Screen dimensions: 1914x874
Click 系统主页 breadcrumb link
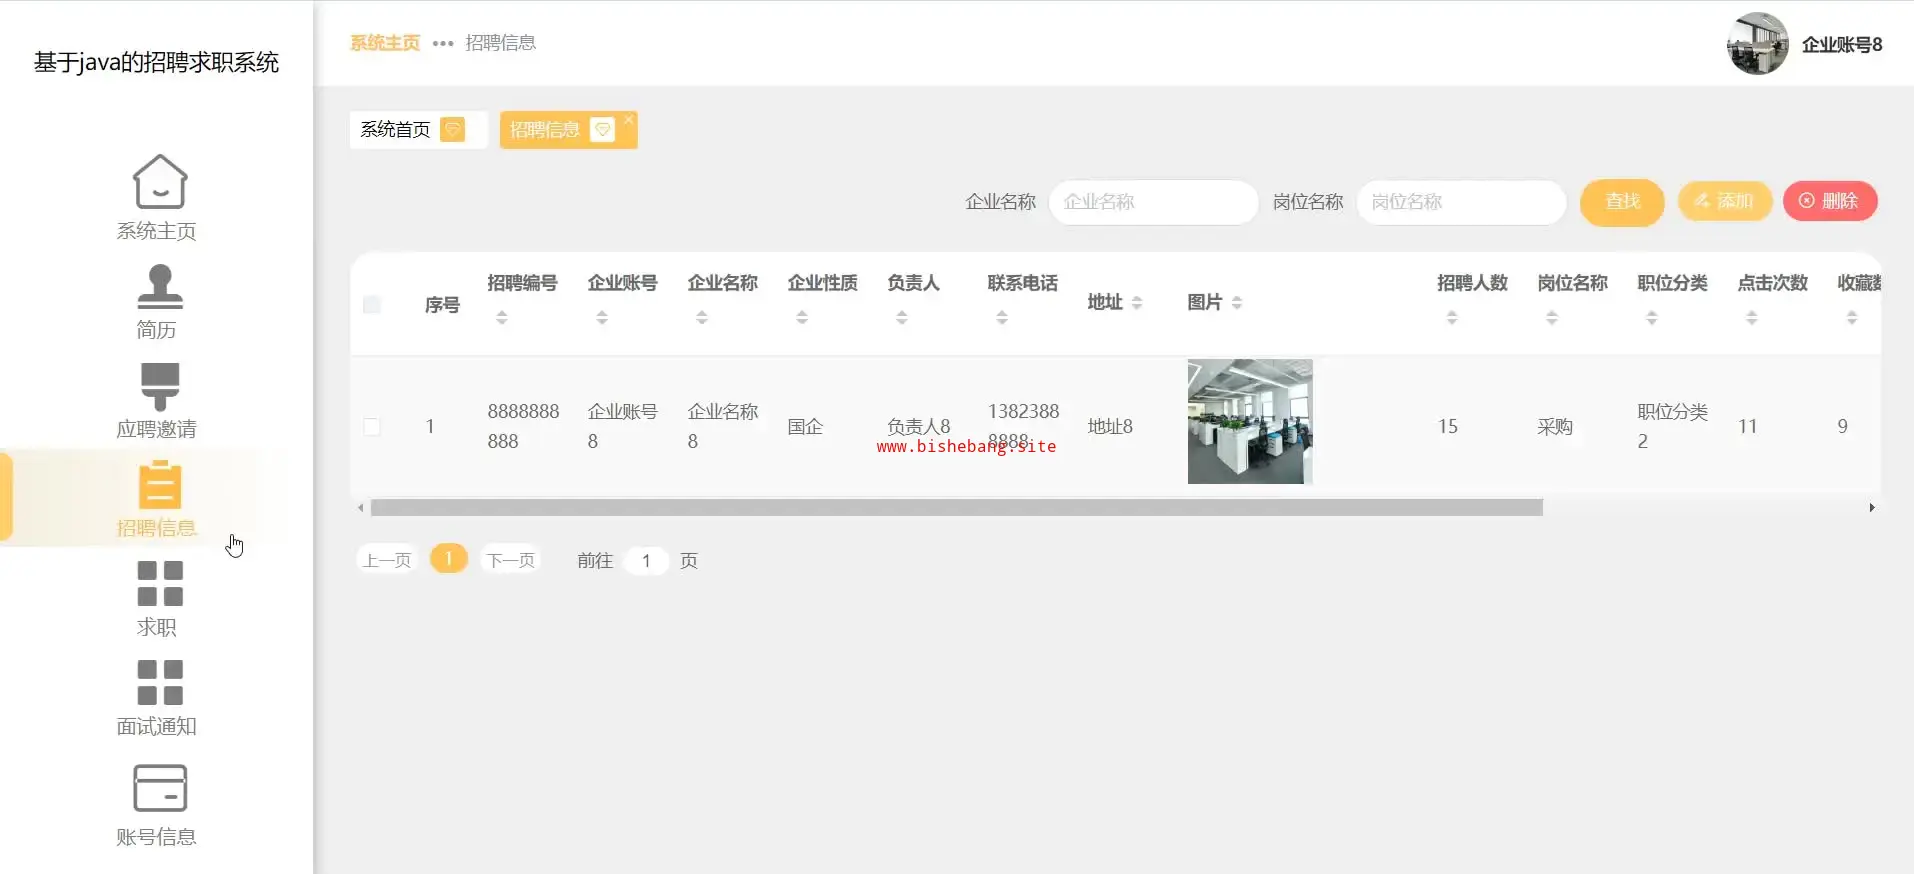pos(385,43)
